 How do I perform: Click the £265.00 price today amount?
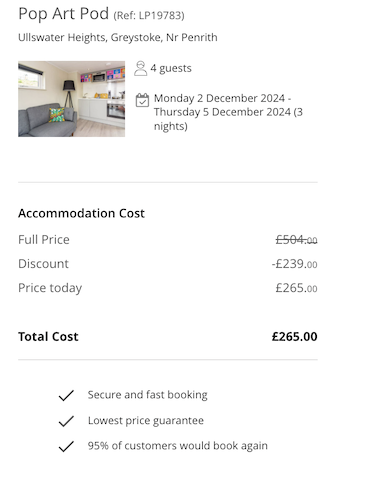tap(296, 288)
